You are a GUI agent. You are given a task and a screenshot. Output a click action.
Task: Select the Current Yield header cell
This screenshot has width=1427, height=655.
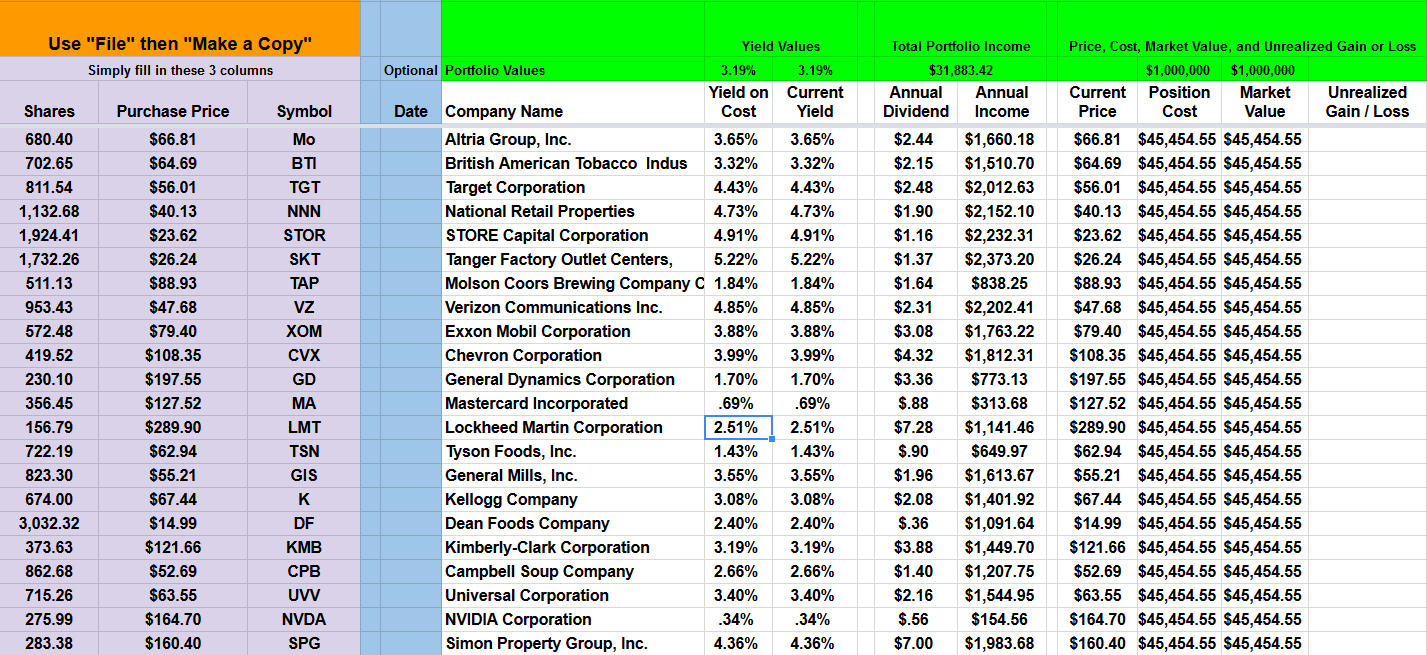tap(815, 102)
